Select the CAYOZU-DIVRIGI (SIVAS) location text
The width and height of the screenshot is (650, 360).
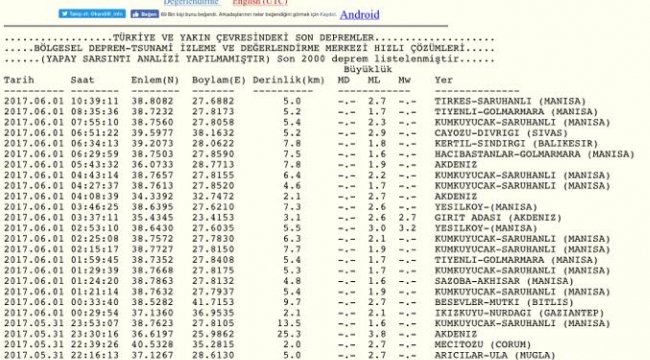[501, 133]
